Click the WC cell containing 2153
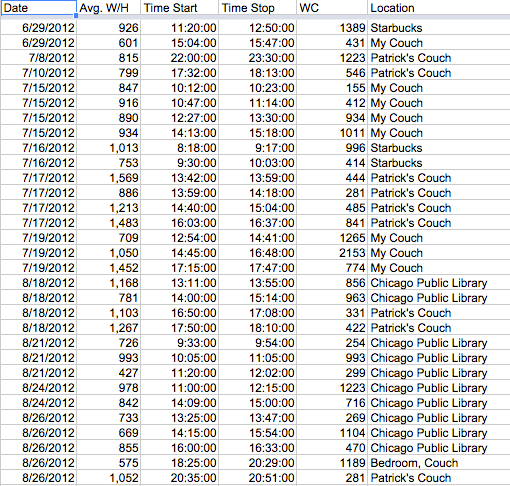 (x=332, y=253)
